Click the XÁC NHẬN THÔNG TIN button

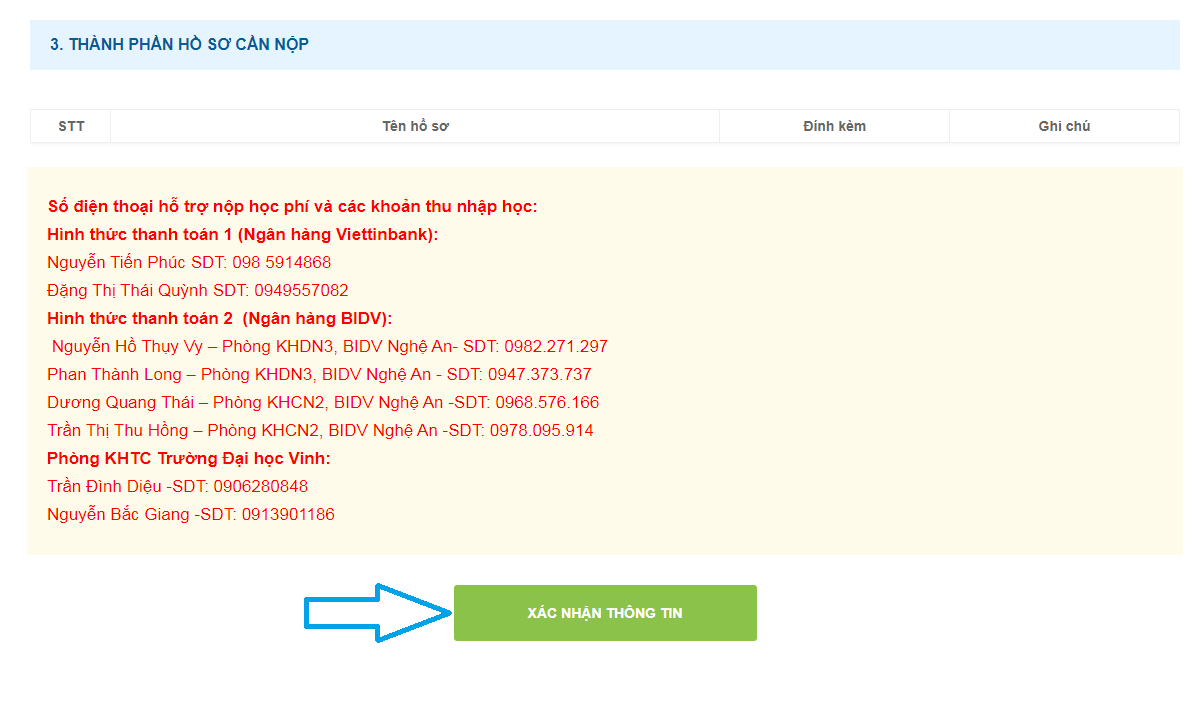[x=605, y=613]
